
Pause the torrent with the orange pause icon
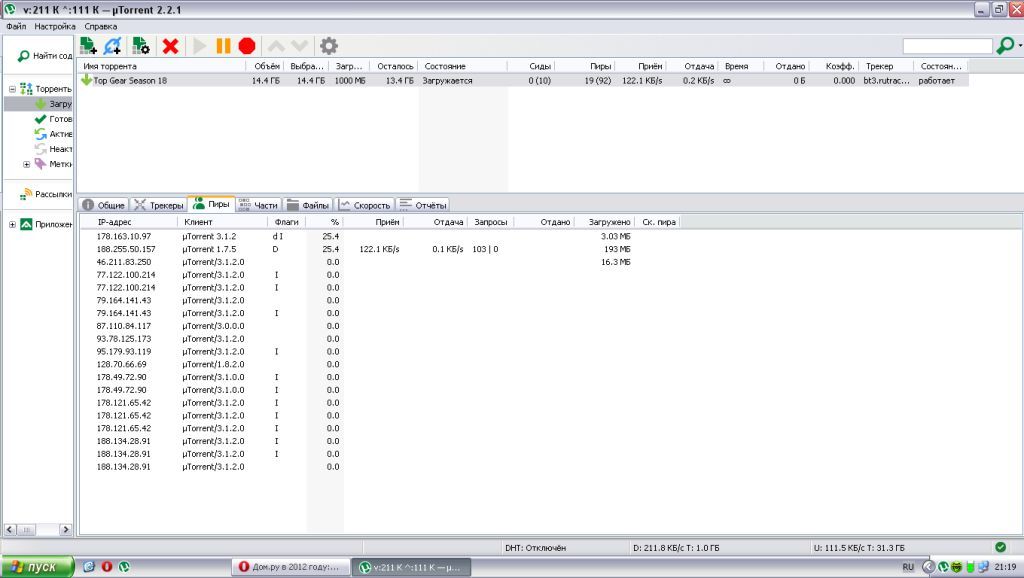tap(223, 46)
